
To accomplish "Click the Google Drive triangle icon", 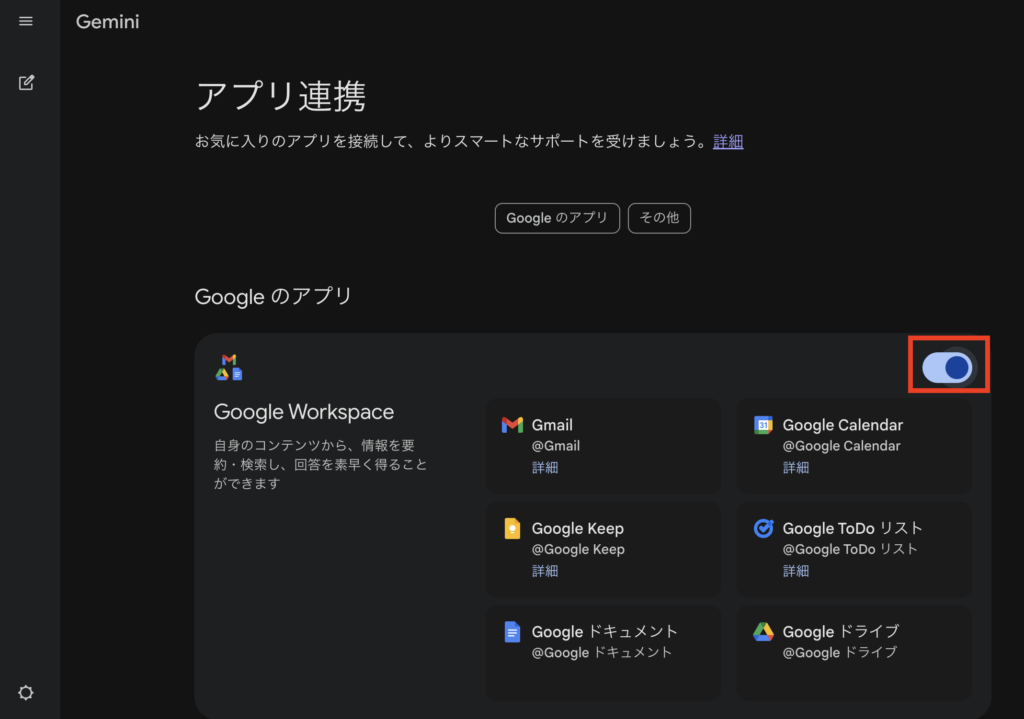I will click(x=763, y=632).
